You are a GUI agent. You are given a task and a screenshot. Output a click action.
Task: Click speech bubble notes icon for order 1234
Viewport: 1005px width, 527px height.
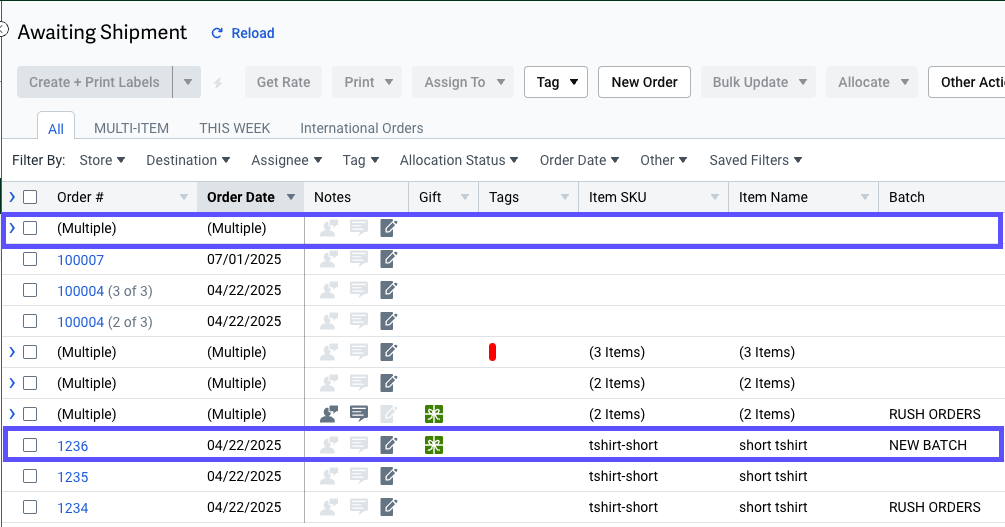point(359,507)
